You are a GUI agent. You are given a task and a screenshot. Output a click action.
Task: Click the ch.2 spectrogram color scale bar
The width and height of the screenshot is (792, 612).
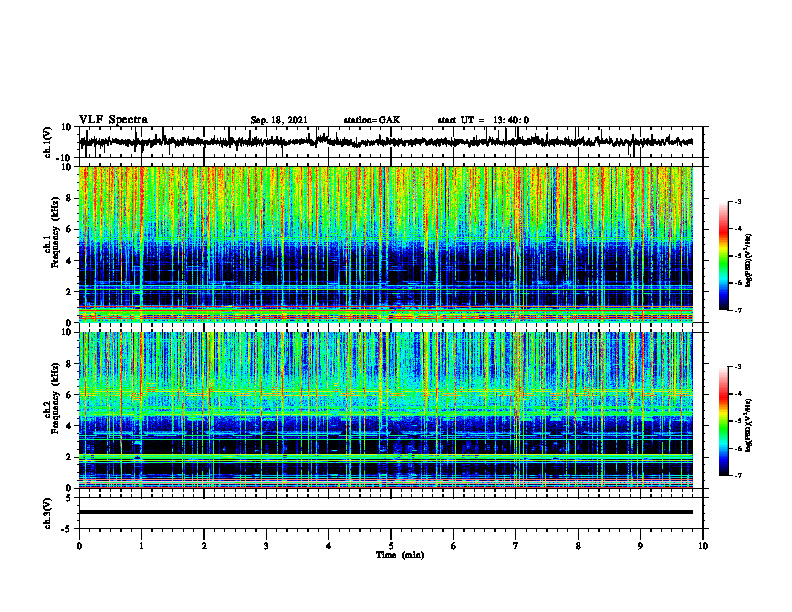(723, 421)
